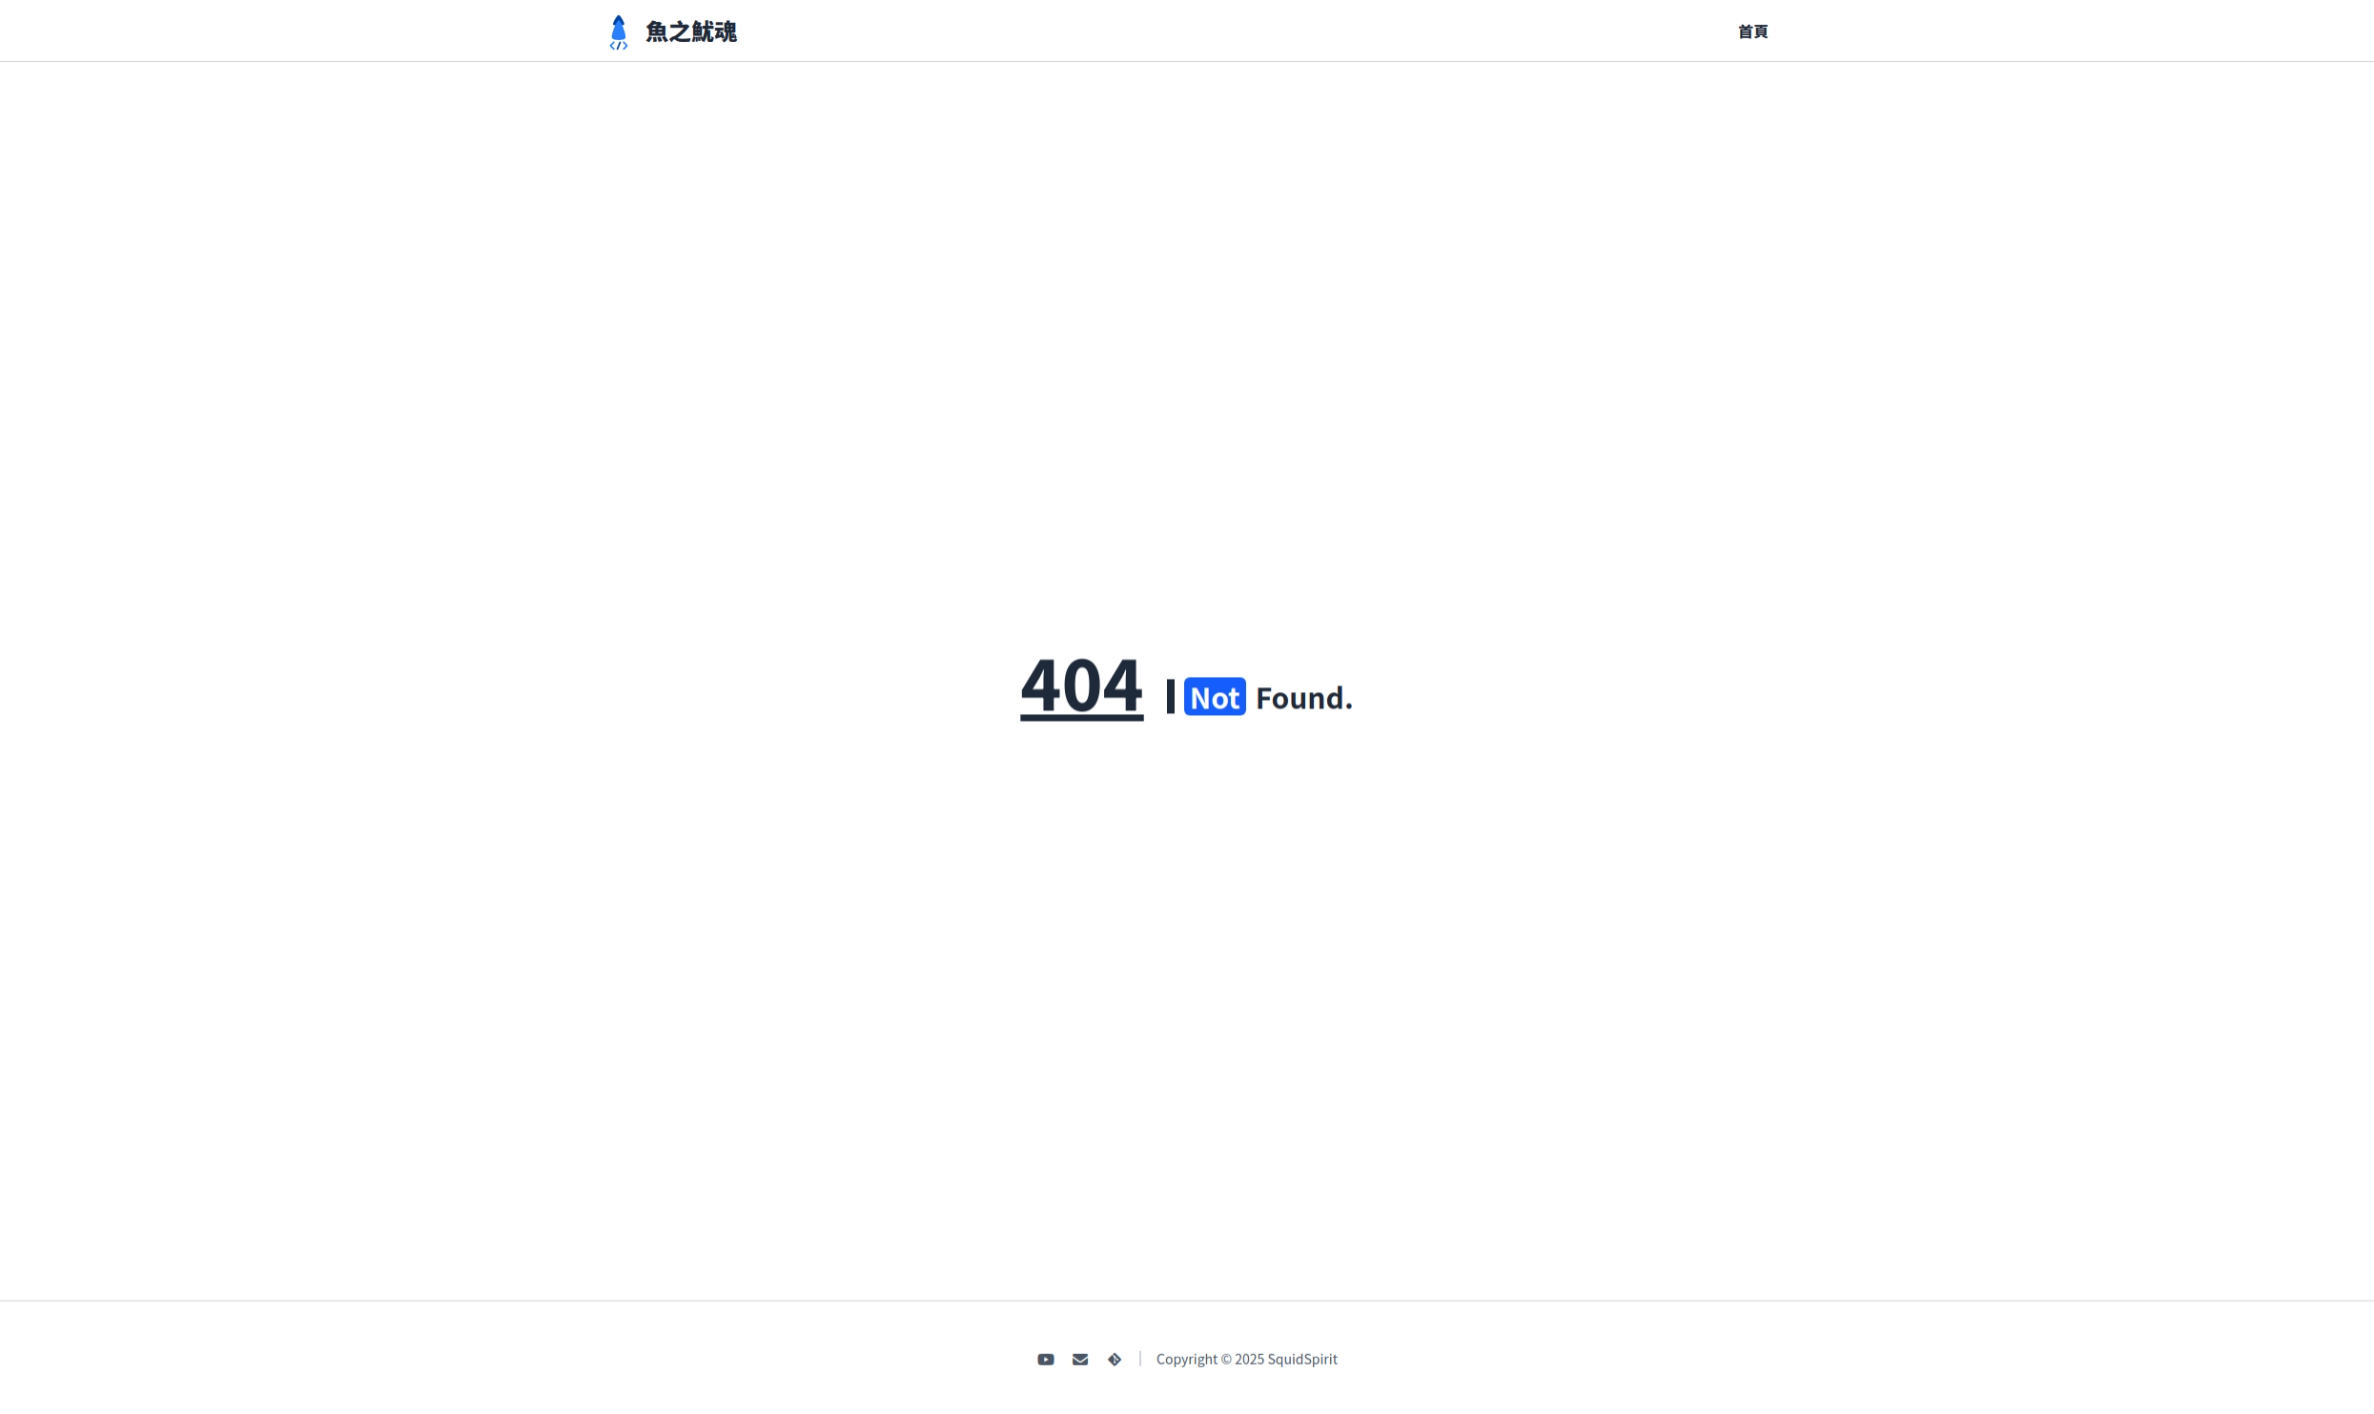The width and height of the screenshot is (2374, 1414).
Task: Open the Git repository diamond icon
Action: [x=1114, y=1359]
